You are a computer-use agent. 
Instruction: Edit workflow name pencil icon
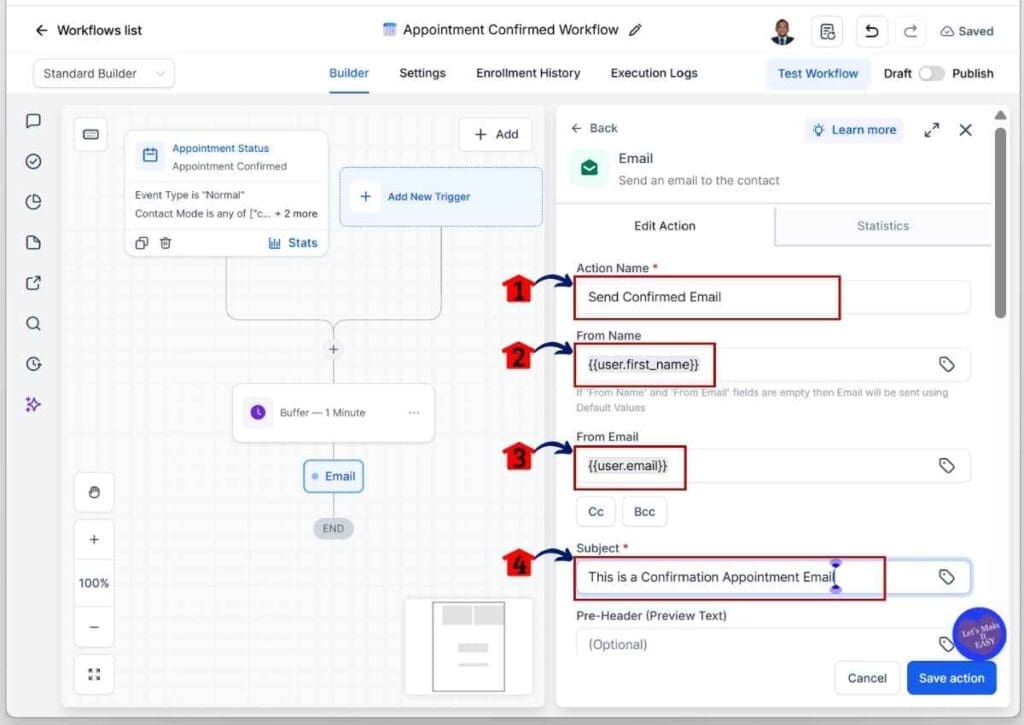635,30
